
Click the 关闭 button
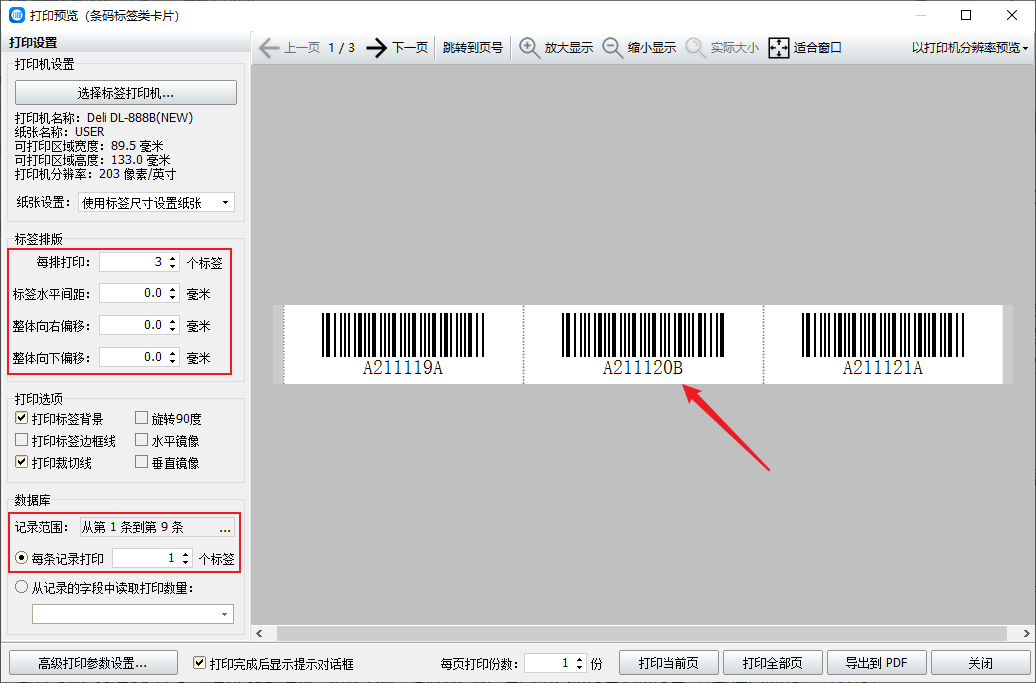[x=980, y=663]
